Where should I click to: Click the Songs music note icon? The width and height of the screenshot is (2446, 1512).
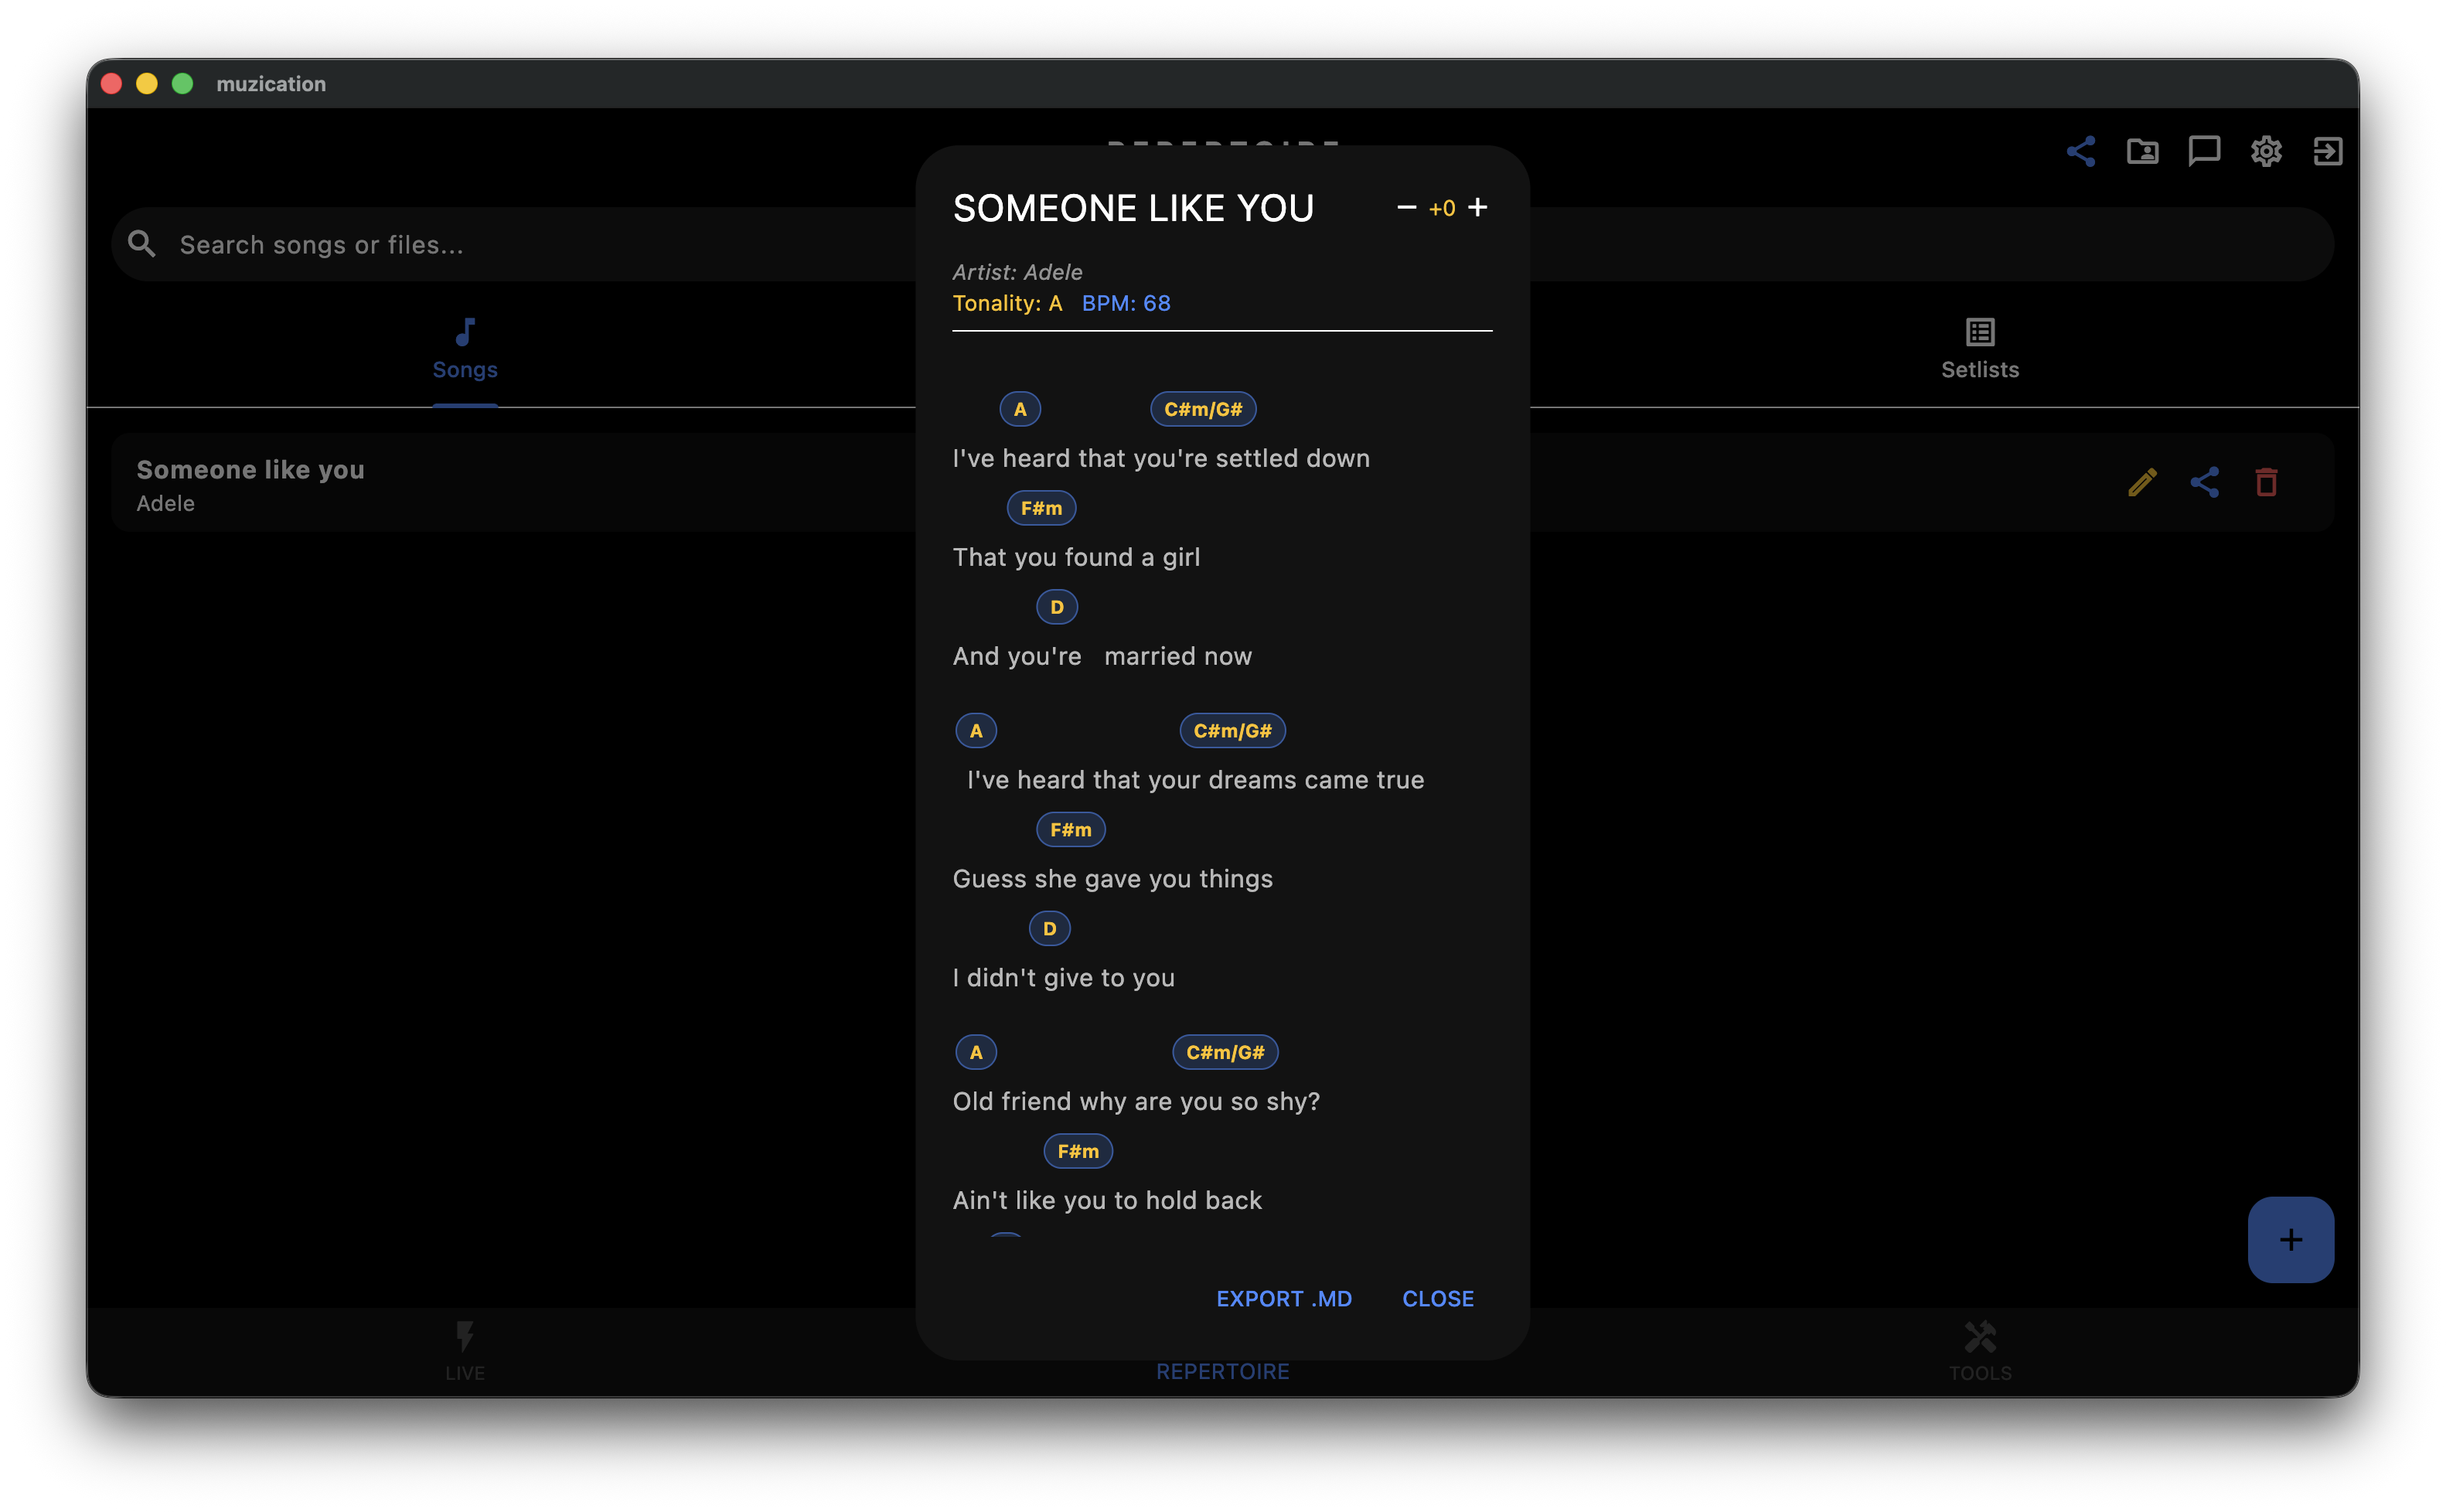[465, 331]
